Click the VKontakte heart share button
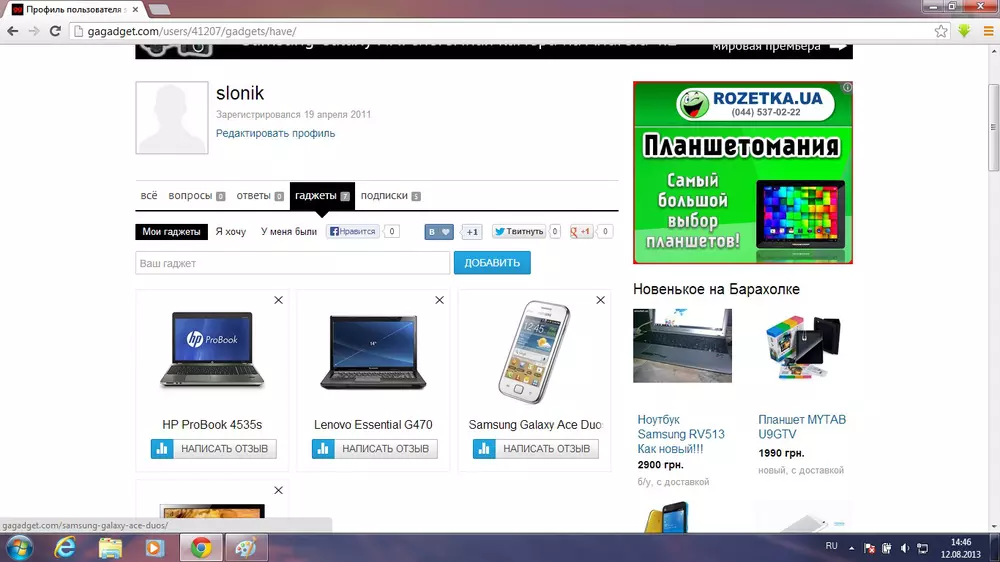The height and width of the screenshot is (562, 1000). [440, 231]
